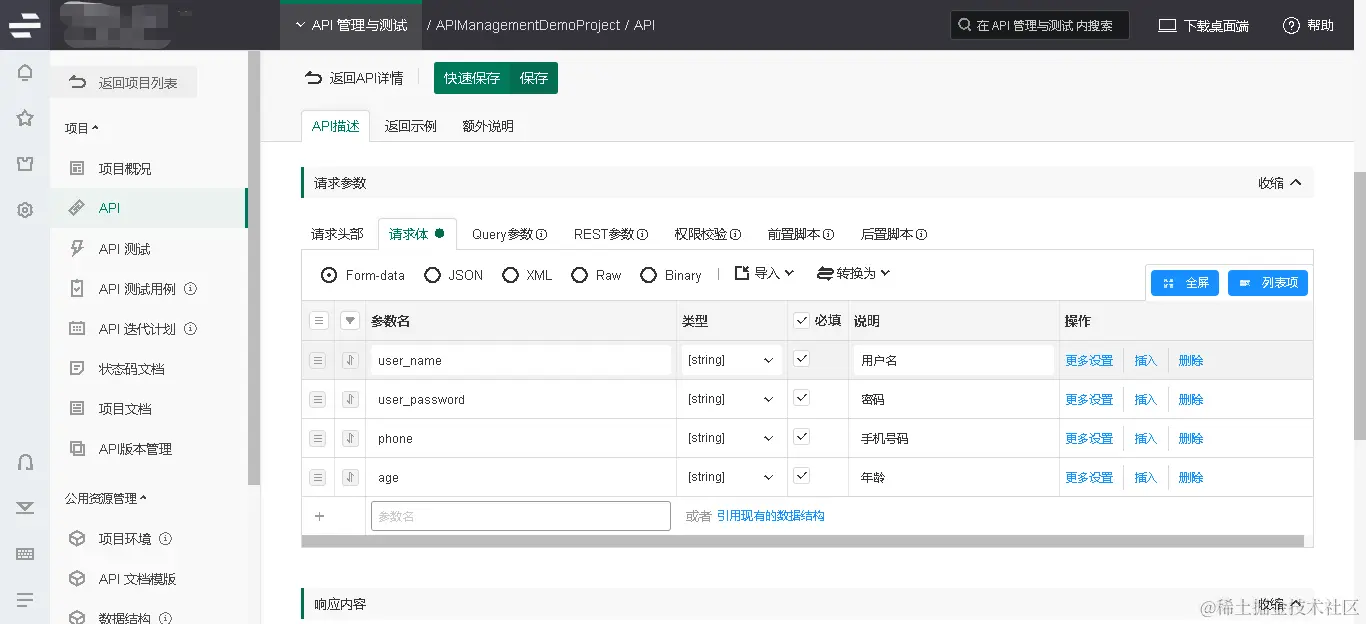The width and height of the screenshot is (1366, 624).
Task: Uncheck required checkbox for user_name
Action: pyautogui.click(x=801, y=359)
